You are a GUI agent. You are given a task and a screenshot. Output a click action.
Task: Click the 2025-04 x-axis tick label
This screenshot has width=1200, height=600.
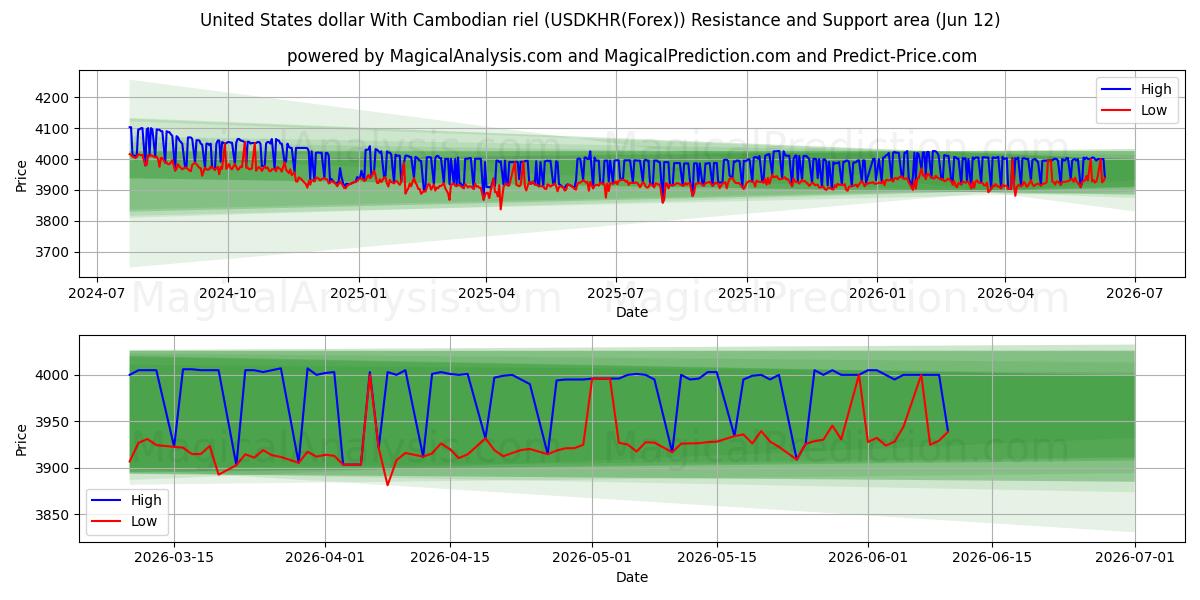pyautogui.click(x=486, y=294)
